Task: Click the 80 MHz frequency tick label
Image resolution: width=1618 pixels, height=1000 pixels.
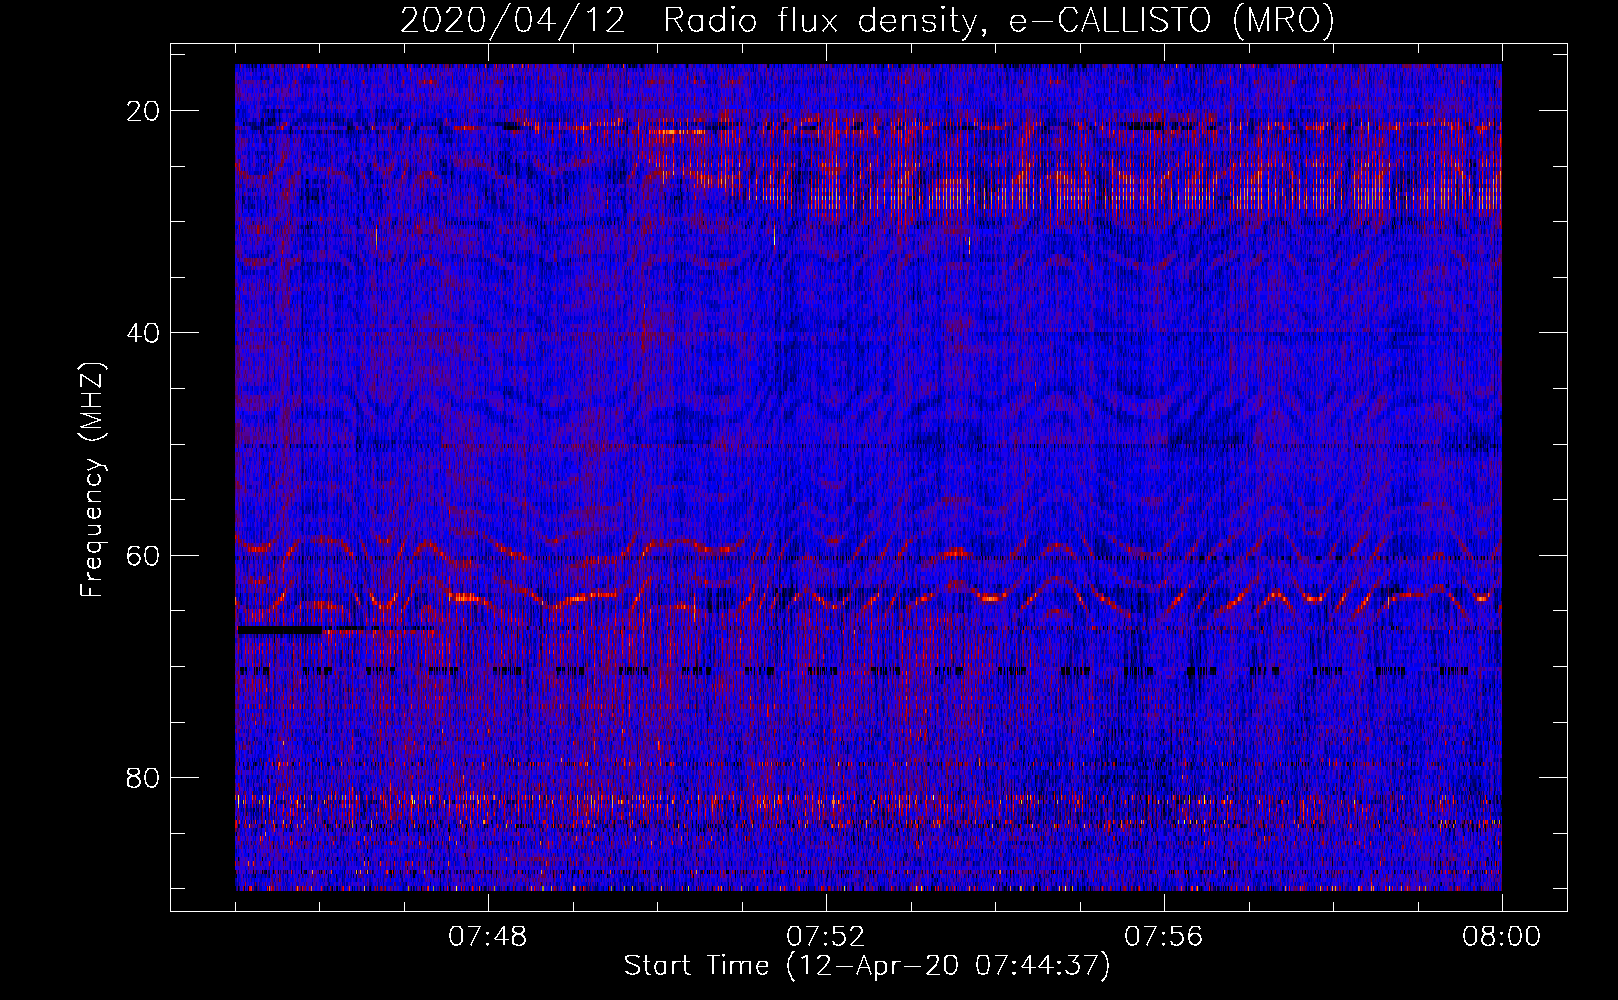Action: (144, 777)
